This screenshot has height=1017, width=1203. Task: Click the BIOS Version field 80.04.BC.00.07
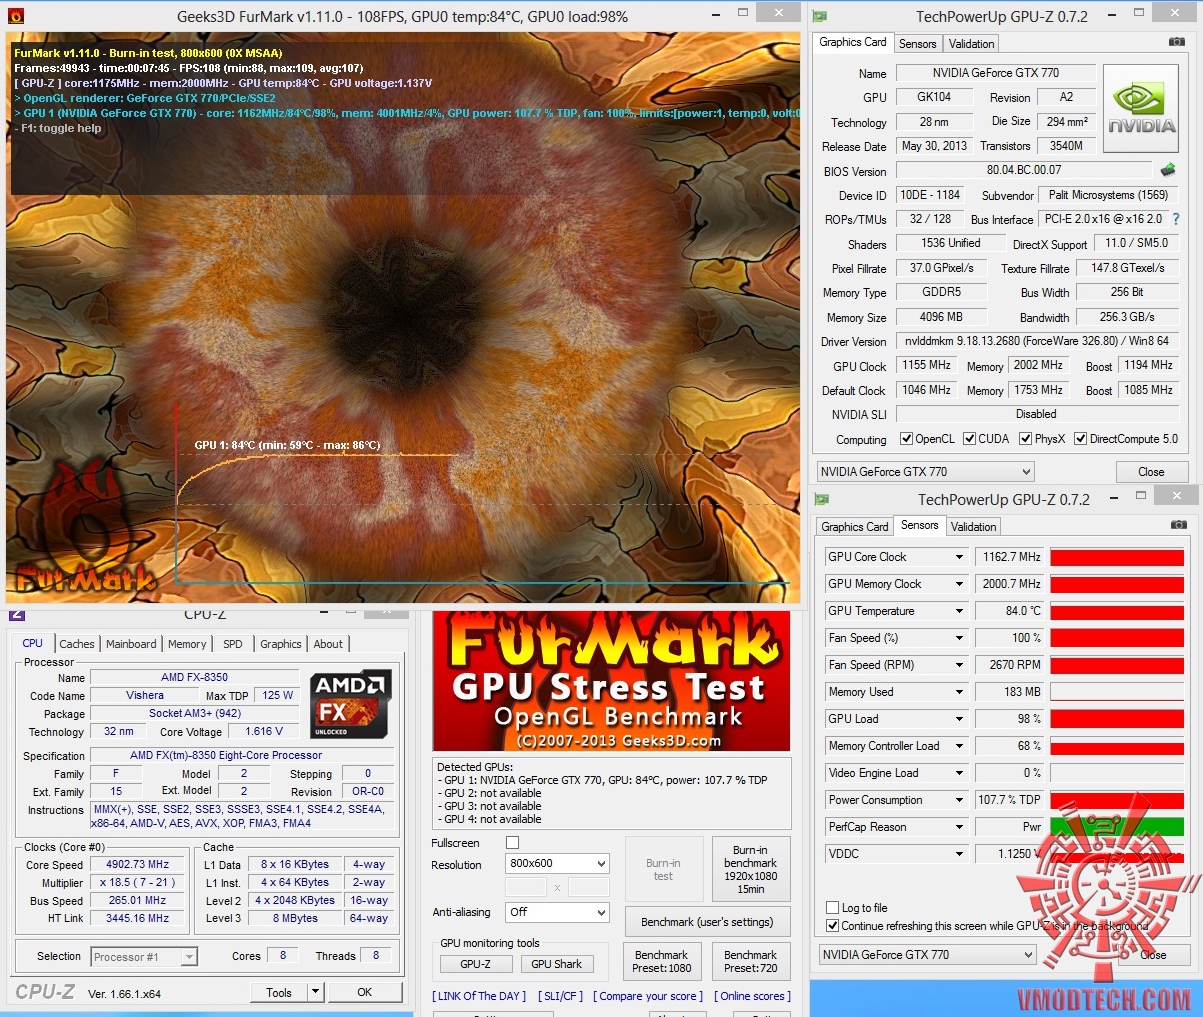pos(1024,170)
